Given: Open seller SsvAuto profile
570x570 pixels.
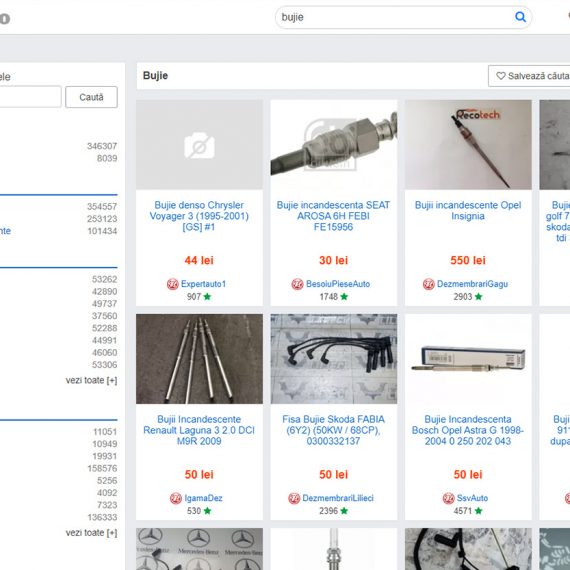Looking at the screenshot, I should point(472,498).
